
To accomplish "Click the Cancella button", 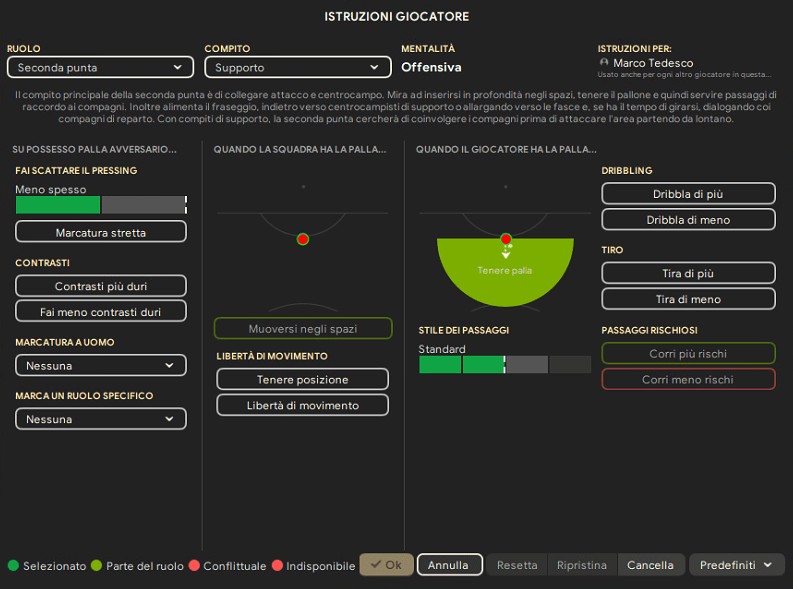I will [x=650, y=565].
